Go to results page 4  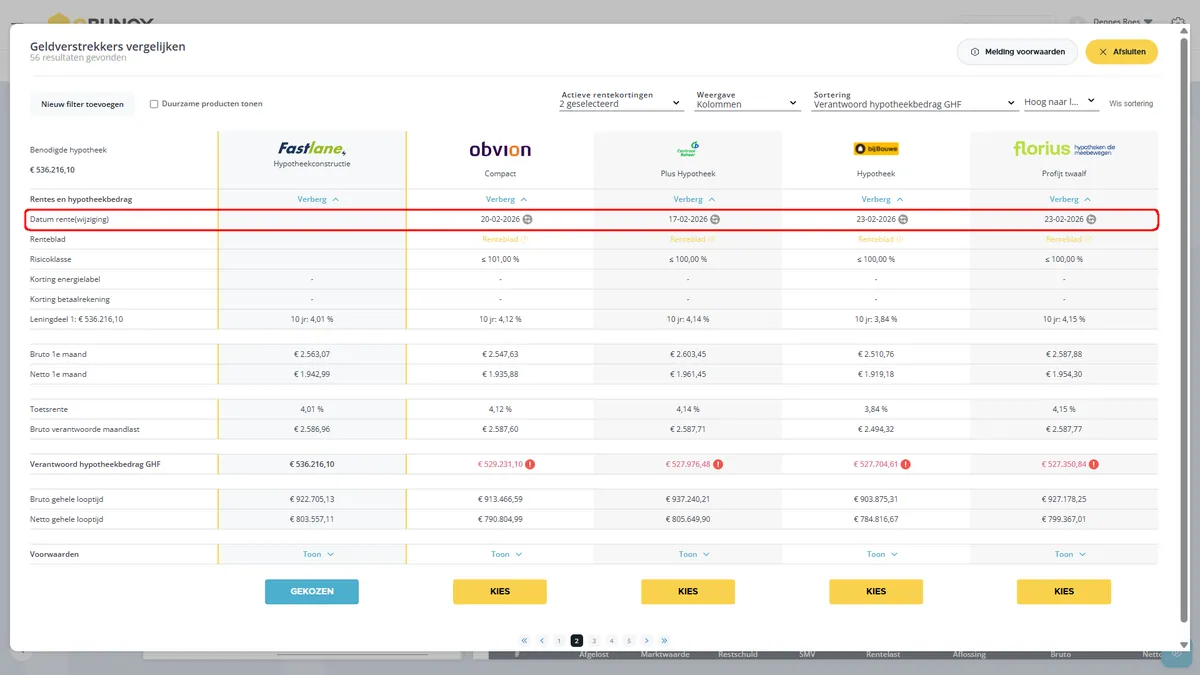pyautogui.click(x=612, y=641)
